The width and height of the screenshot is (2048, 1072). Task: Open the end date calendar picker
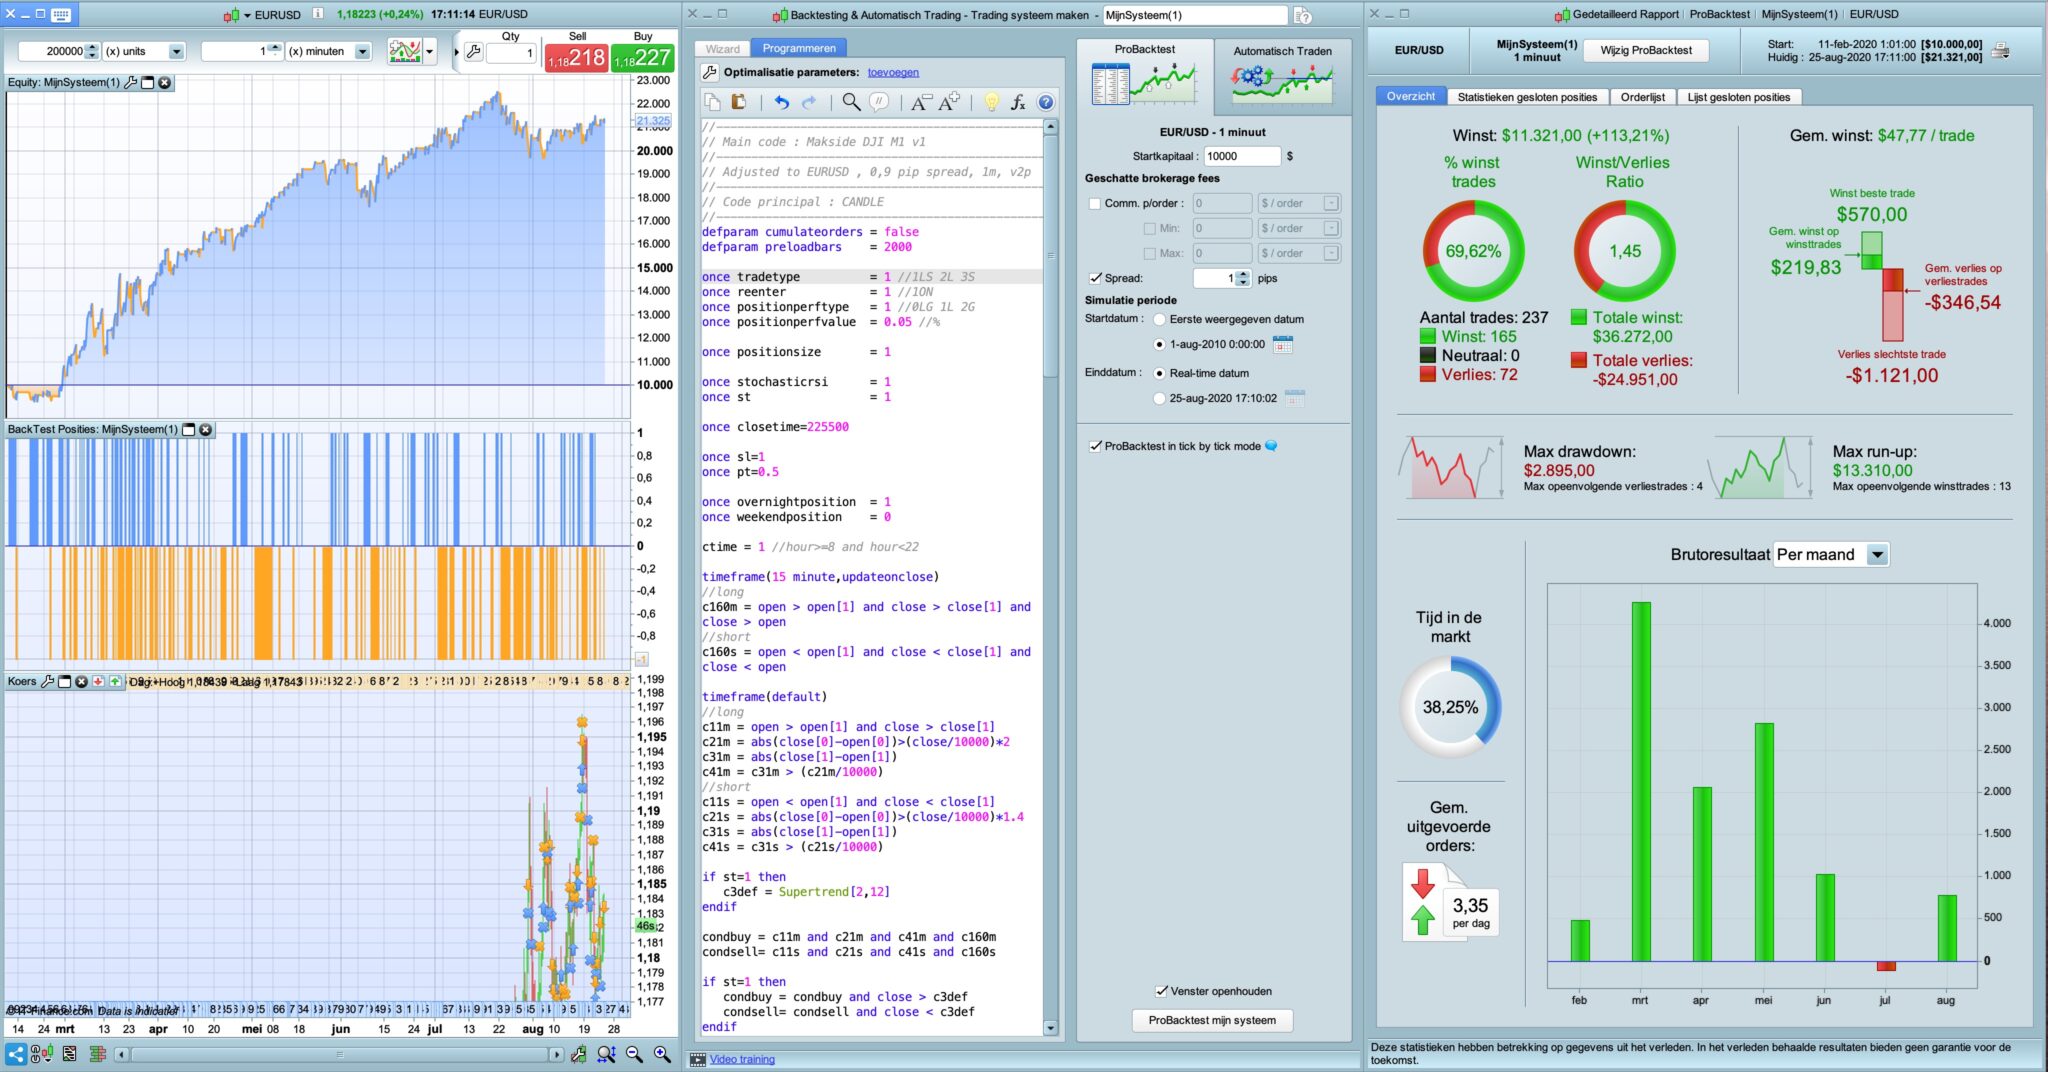click(x=1294, y=398)
